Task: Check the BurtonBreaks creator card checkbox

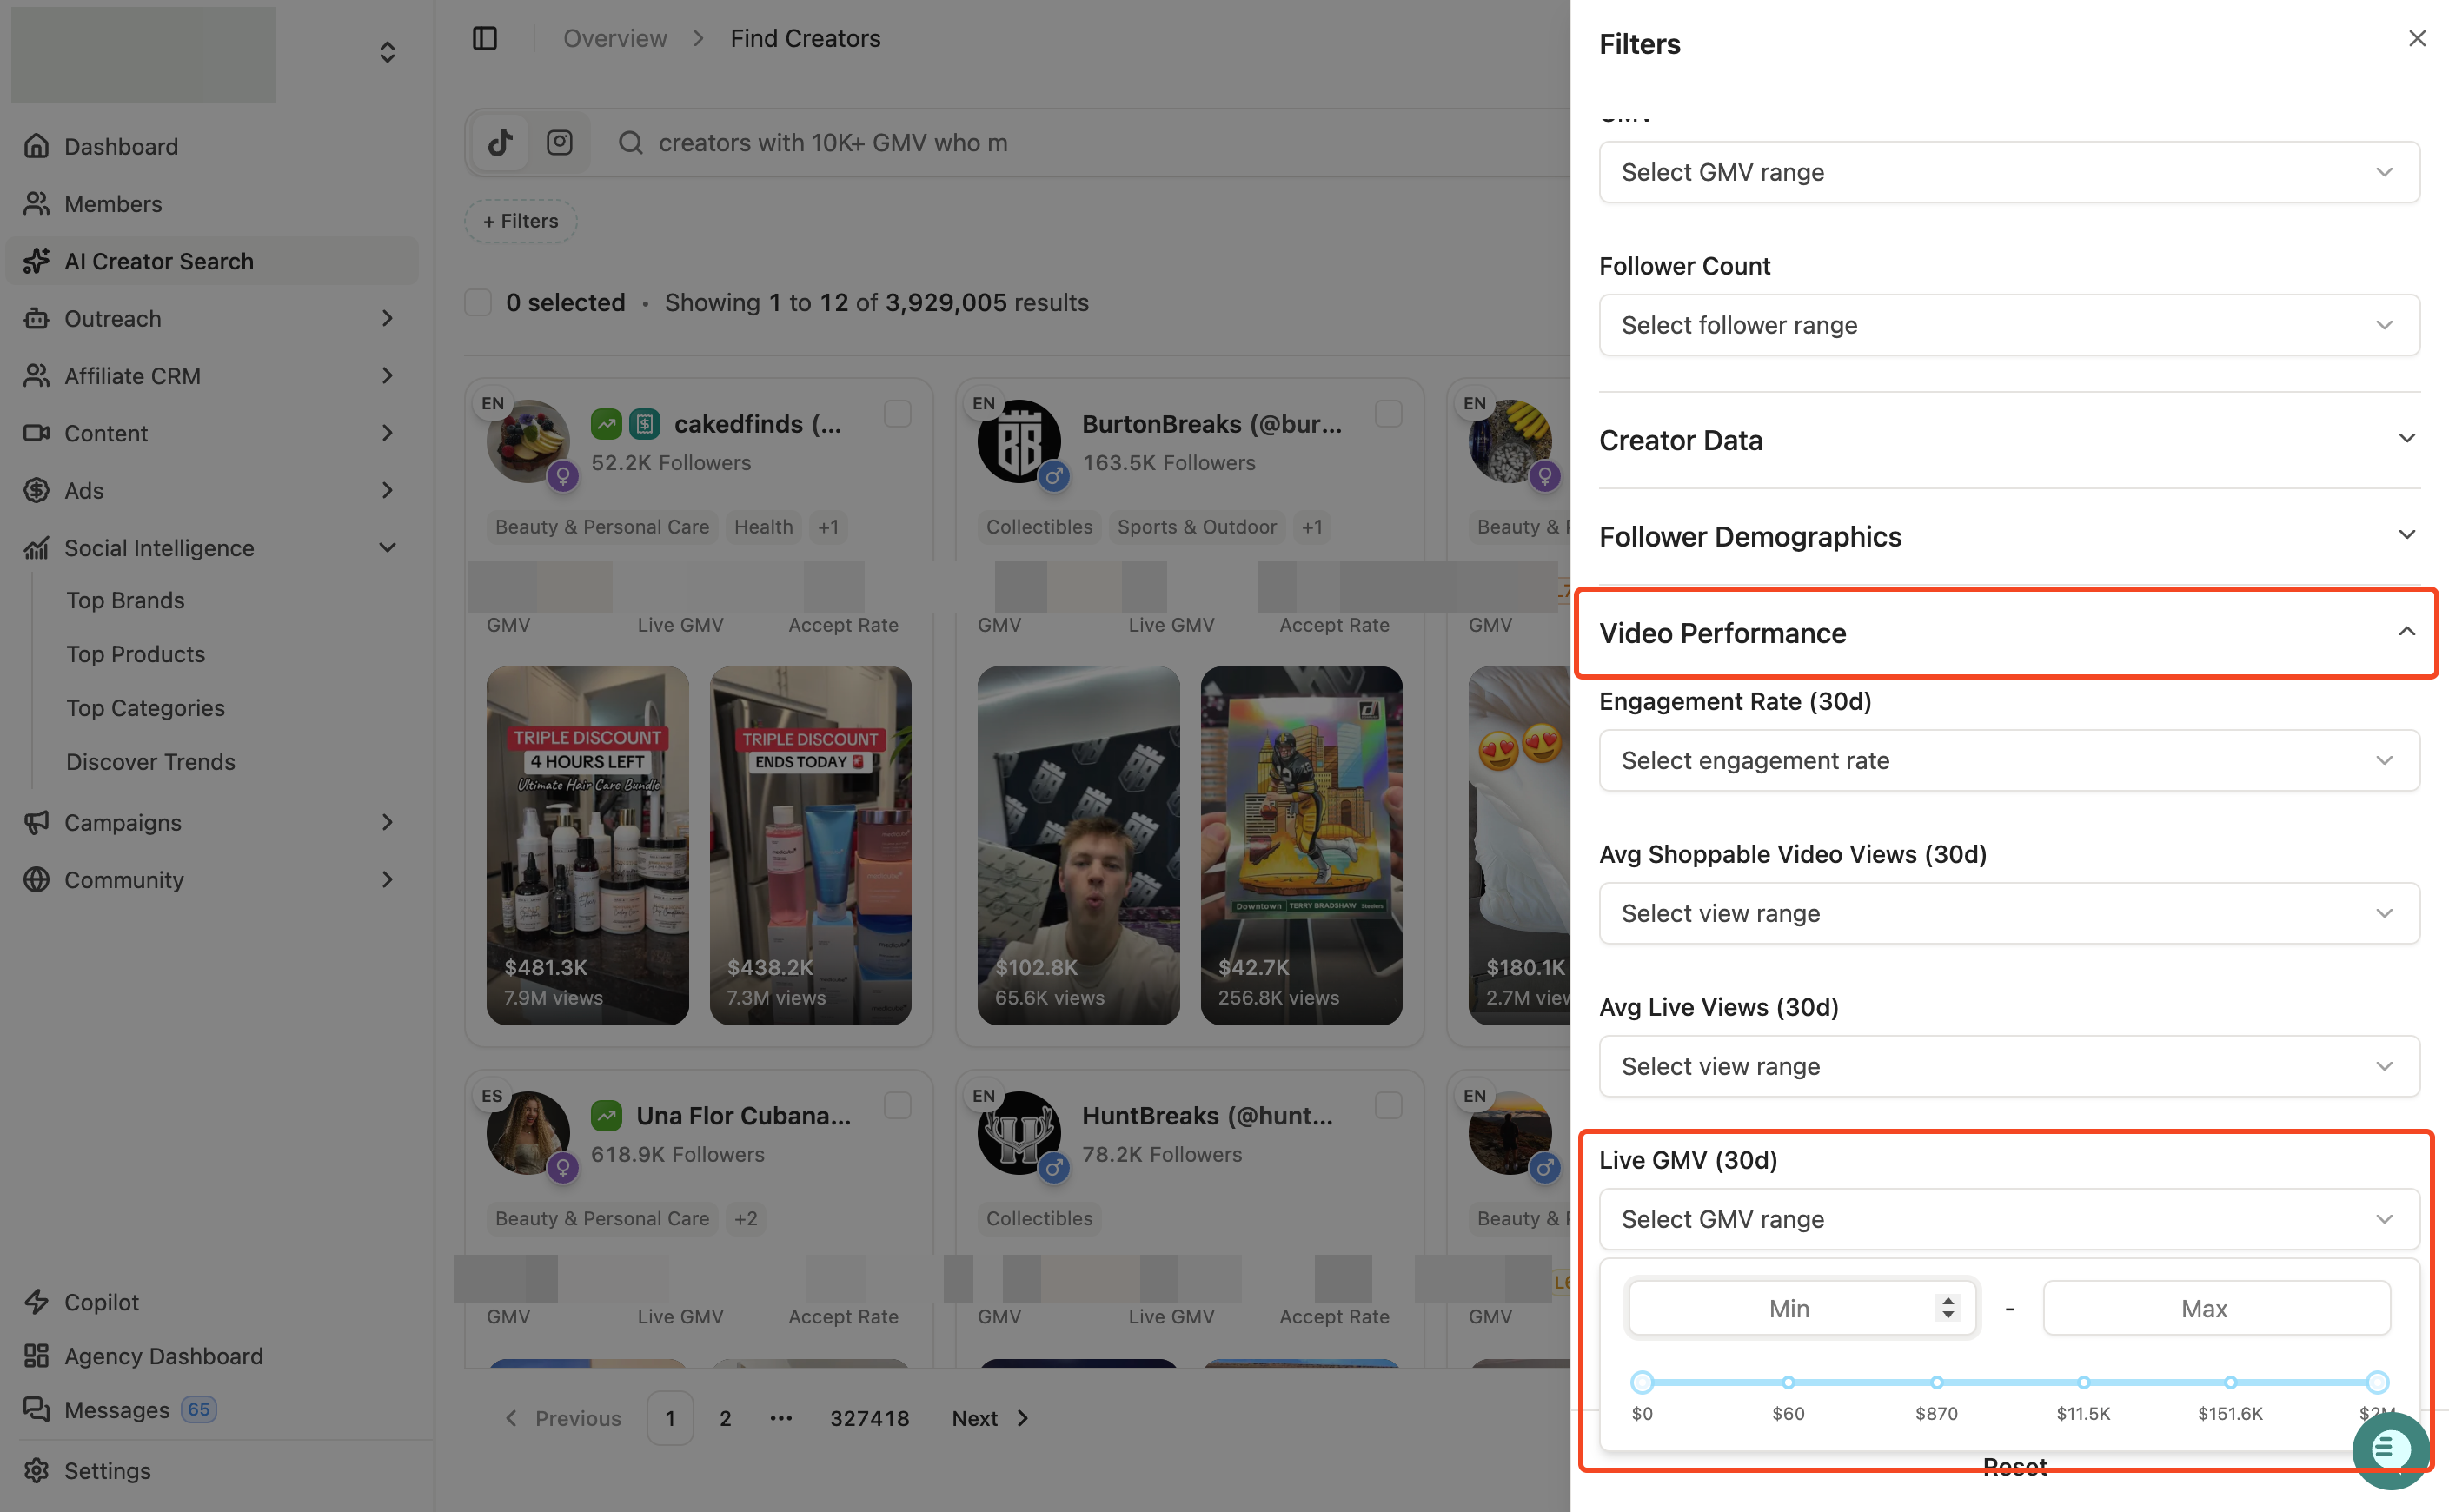Action: coord(1388,413)
